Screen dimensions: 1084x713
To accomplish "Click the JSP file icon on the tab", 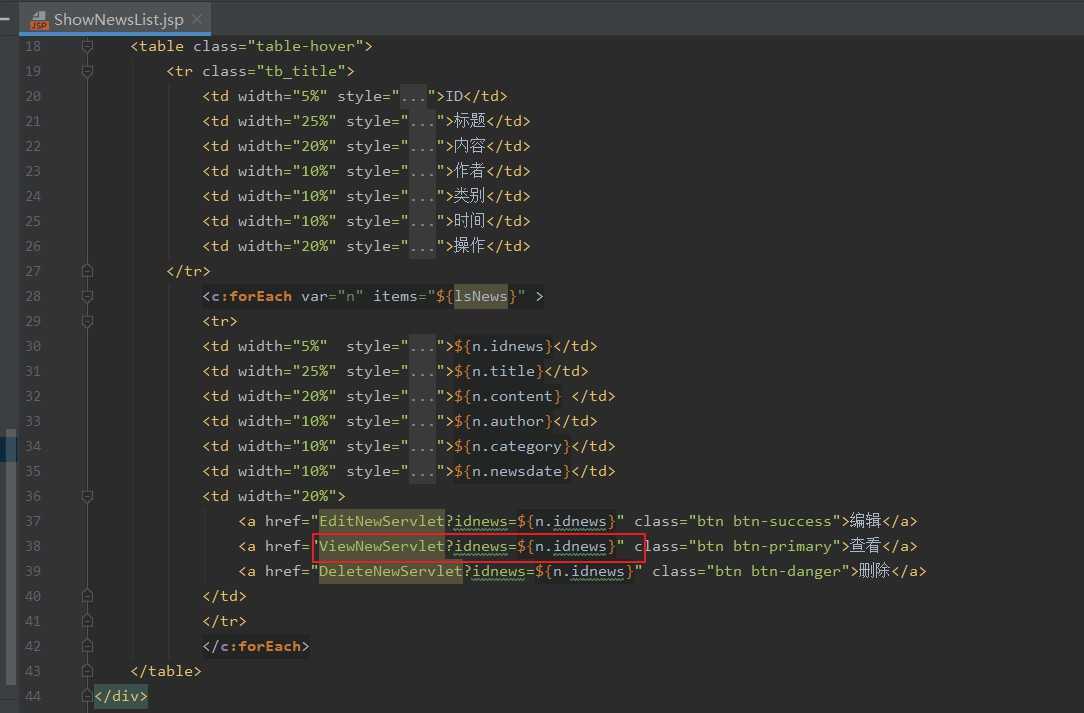I will point(39,20).
